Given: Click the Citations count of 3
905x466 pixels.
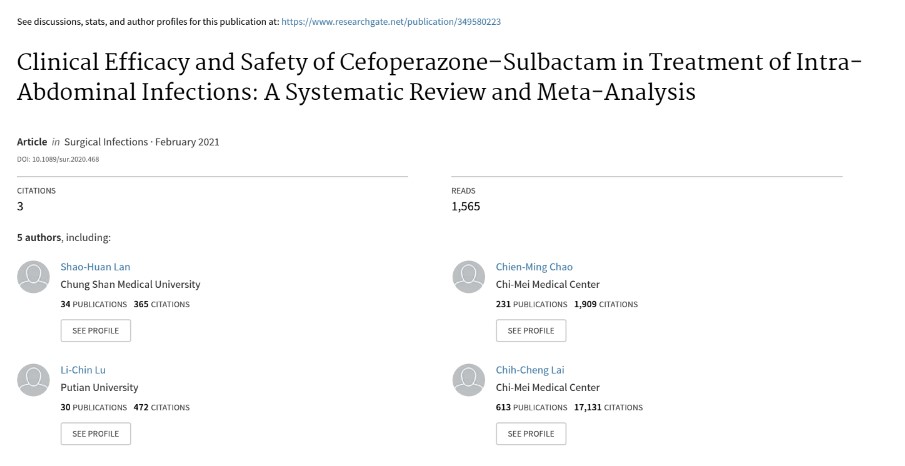Looking at the screenshot, I should [20, 207].
